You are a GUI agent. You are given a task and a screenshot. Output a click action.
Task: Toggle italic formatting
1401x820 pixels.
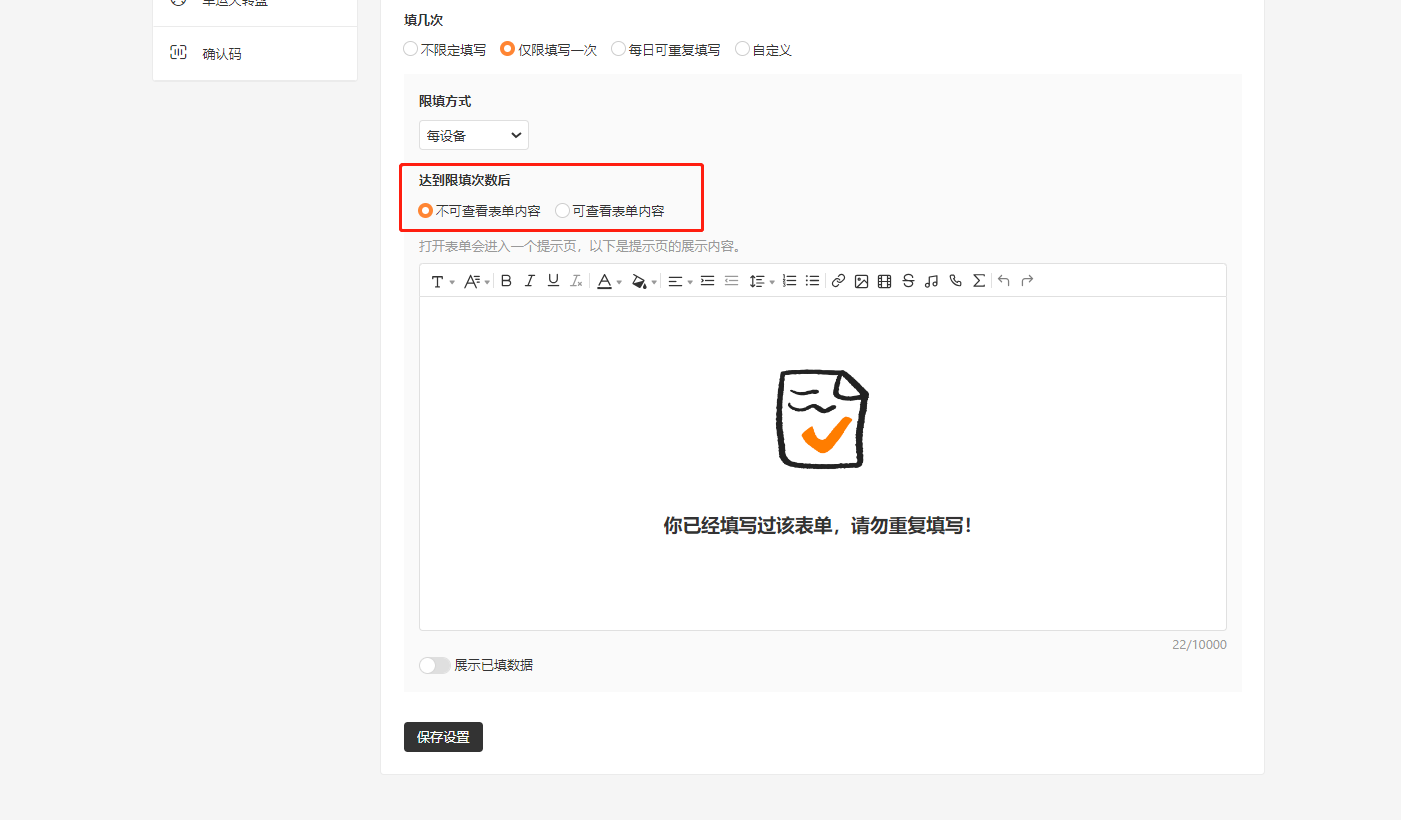coord(530,281)
